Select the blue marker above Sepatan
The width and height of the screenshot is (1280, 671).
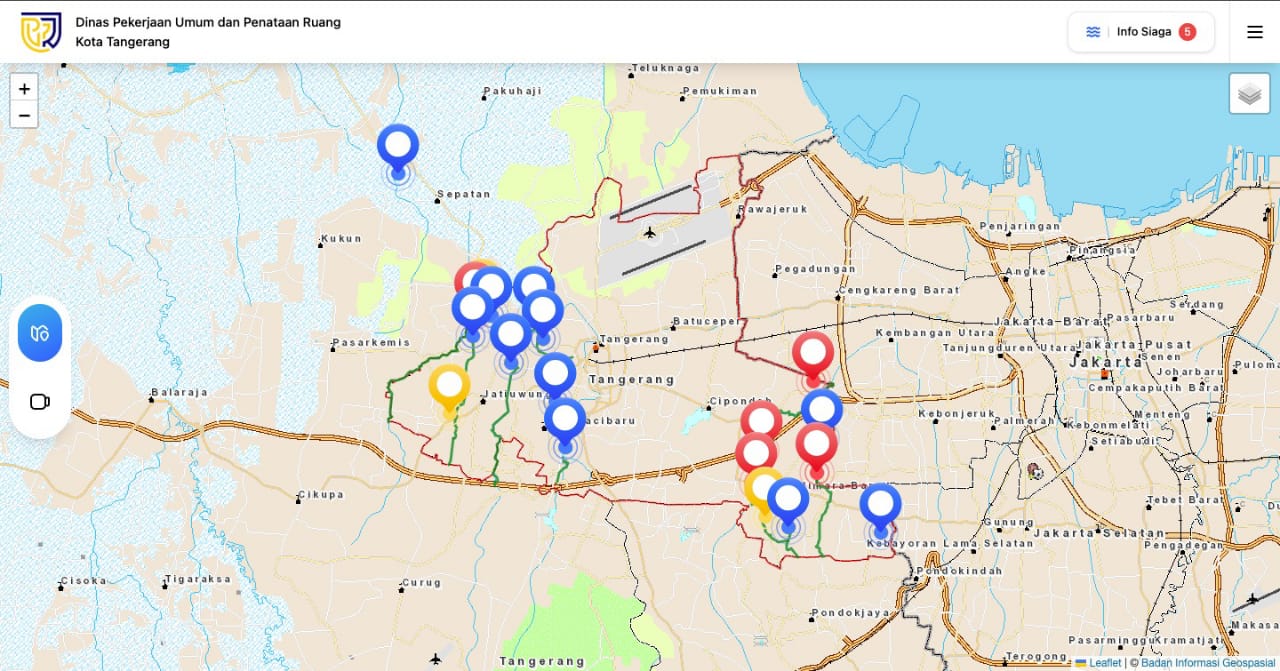(398, 147)
